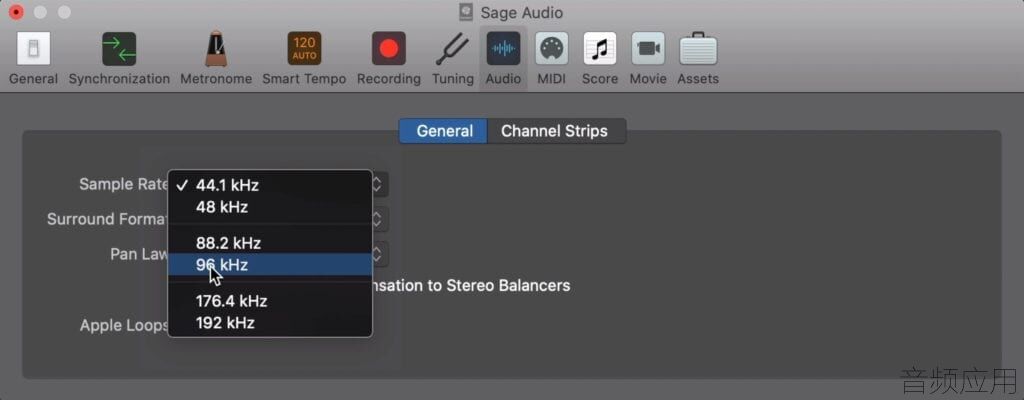Choose 88.2 kHz sample rate
This screenshot has width=1024, height=400.
coord(270,243)
